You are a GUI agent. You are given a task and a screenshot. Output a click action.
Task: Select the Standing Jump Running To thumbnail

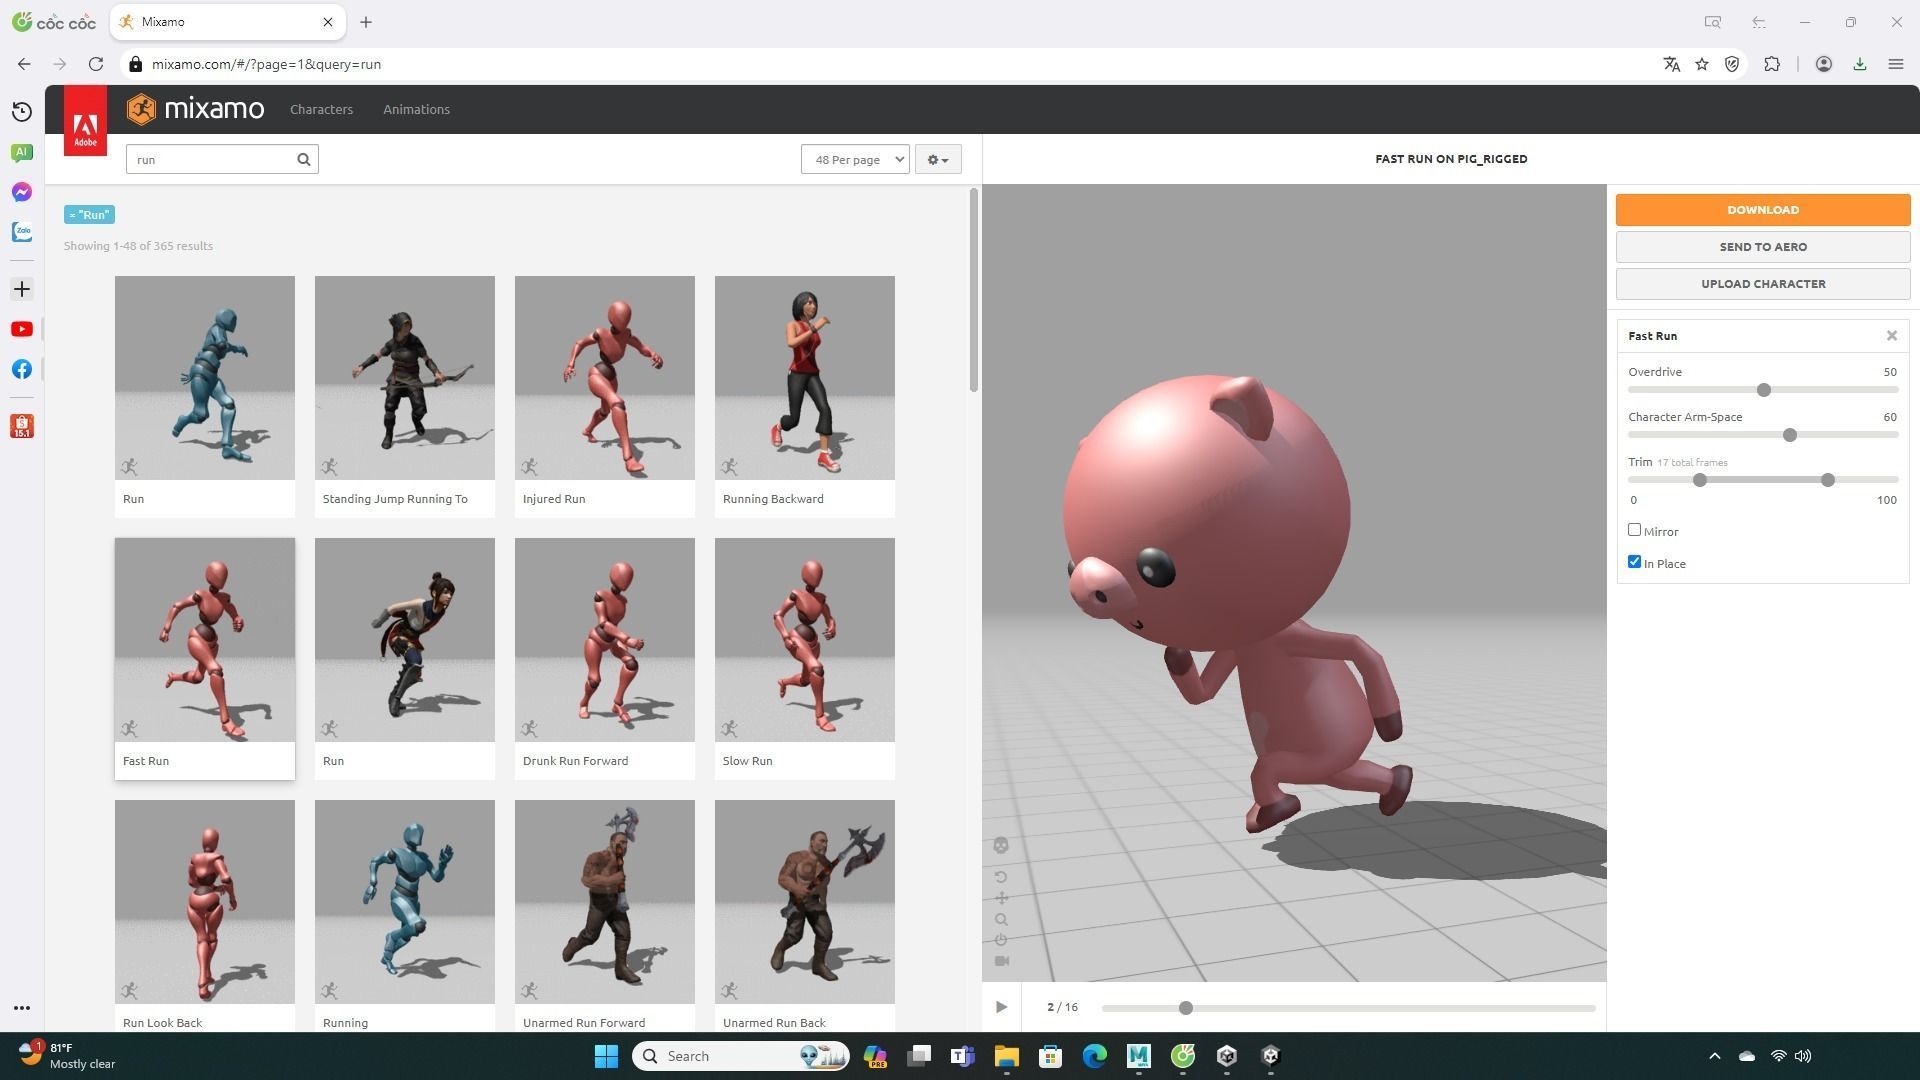pos(405,378)
